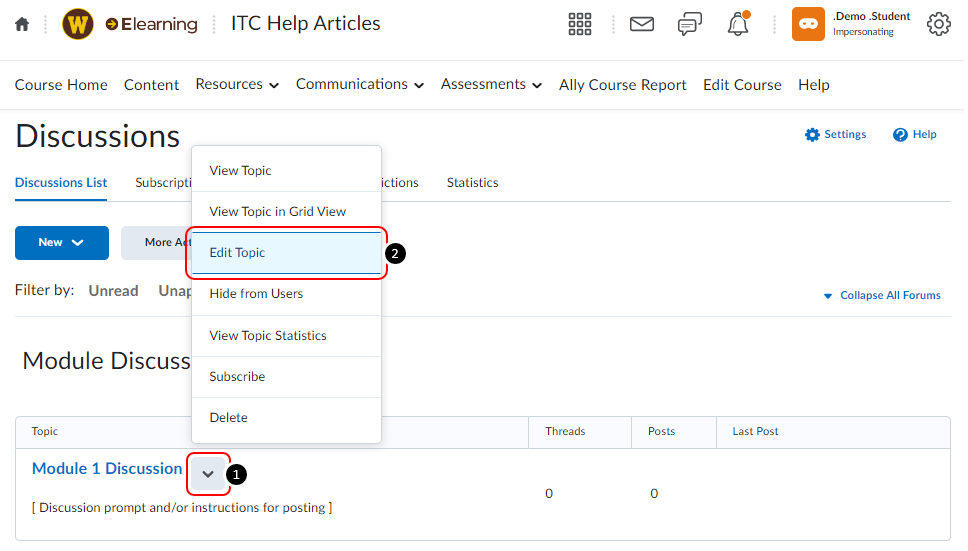Viewport: 968px width, 551px height.
Task: Open Ally Course Report
Action: pos(625,85)
